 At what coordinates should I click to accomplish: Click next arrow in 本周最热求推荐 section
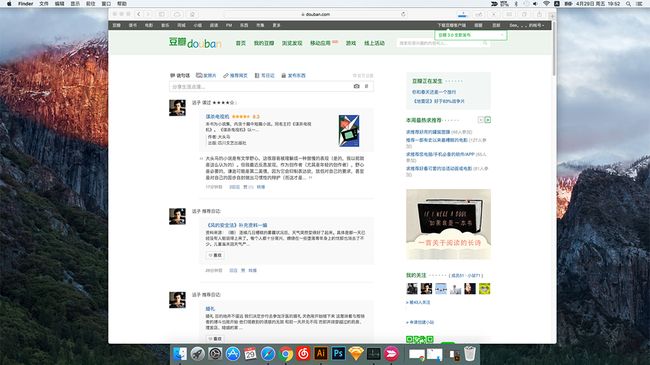point(488,120)
